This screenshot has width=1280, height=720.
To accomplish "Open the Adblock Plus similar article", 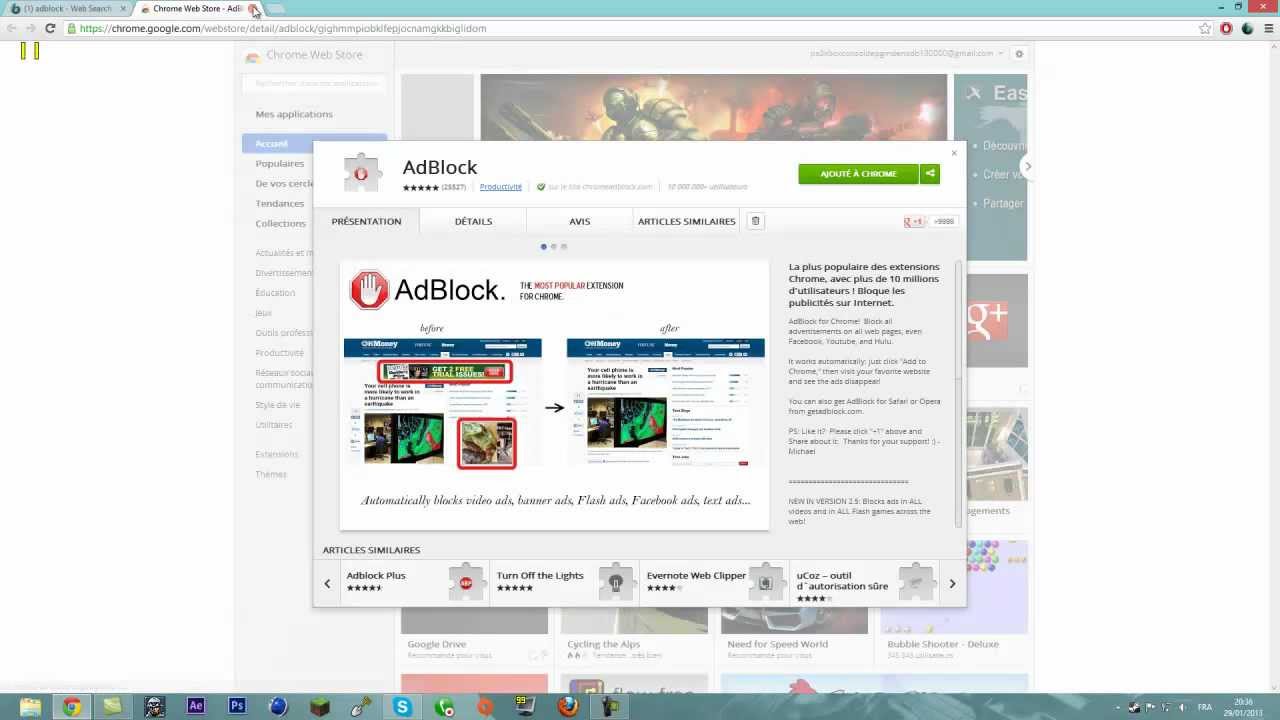I will 415,582.
